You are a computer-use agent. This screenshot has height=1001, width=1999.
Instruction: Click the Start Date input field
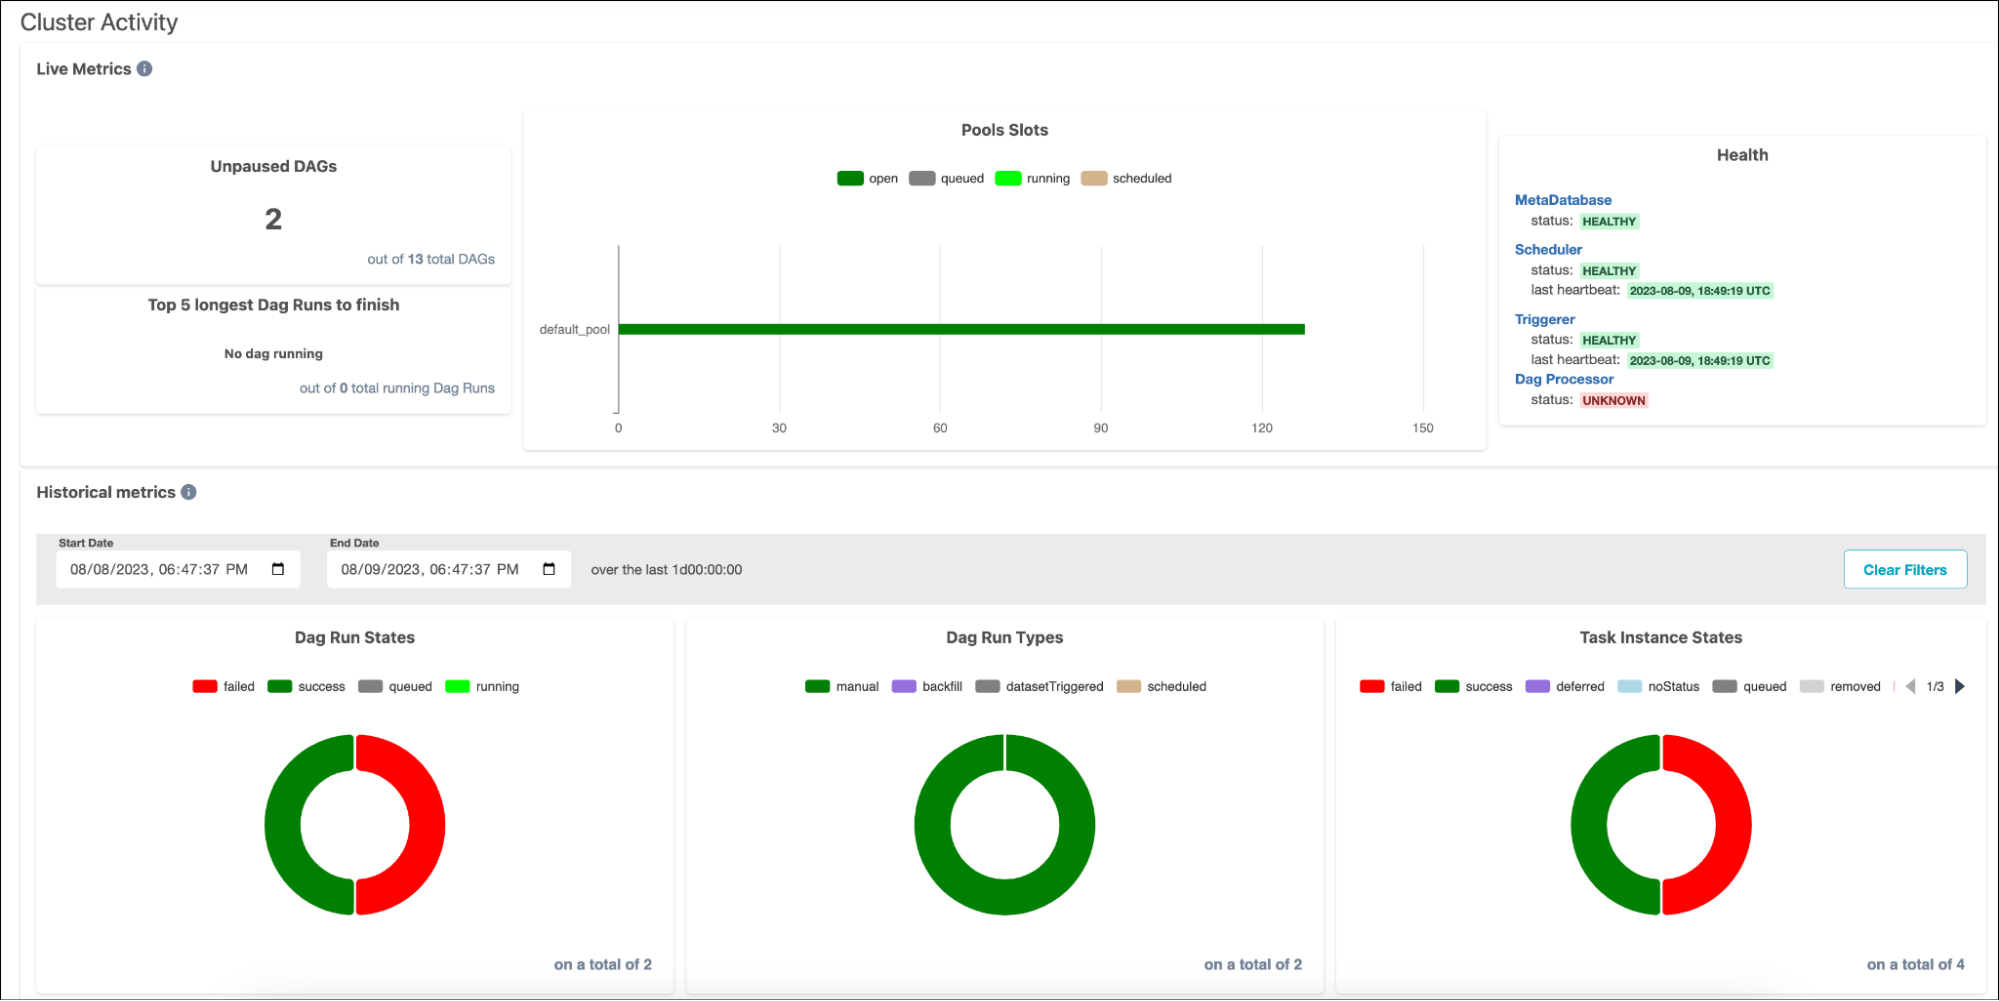pyautogui.click(x=160, y=570)
